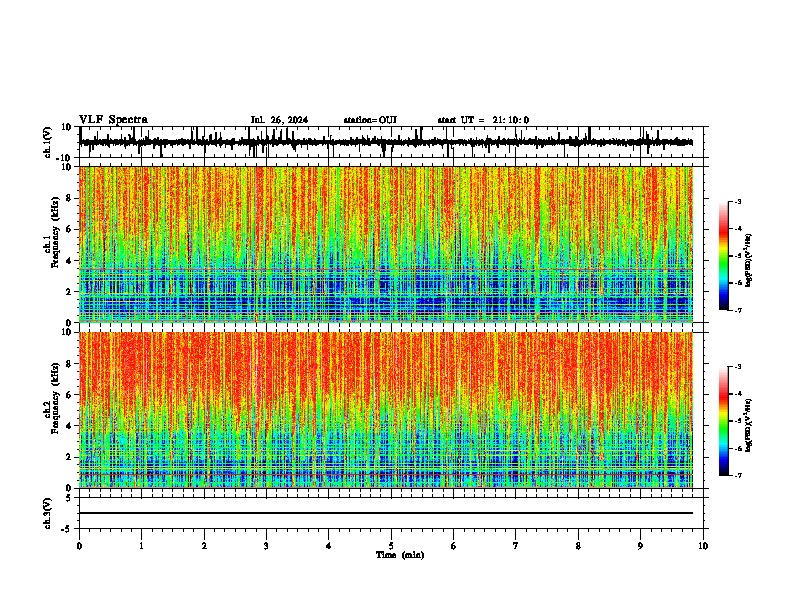This screenshot has height=612, width=792.
Task: Click the ch.2 spectrogram color bar
Action: 724,421
